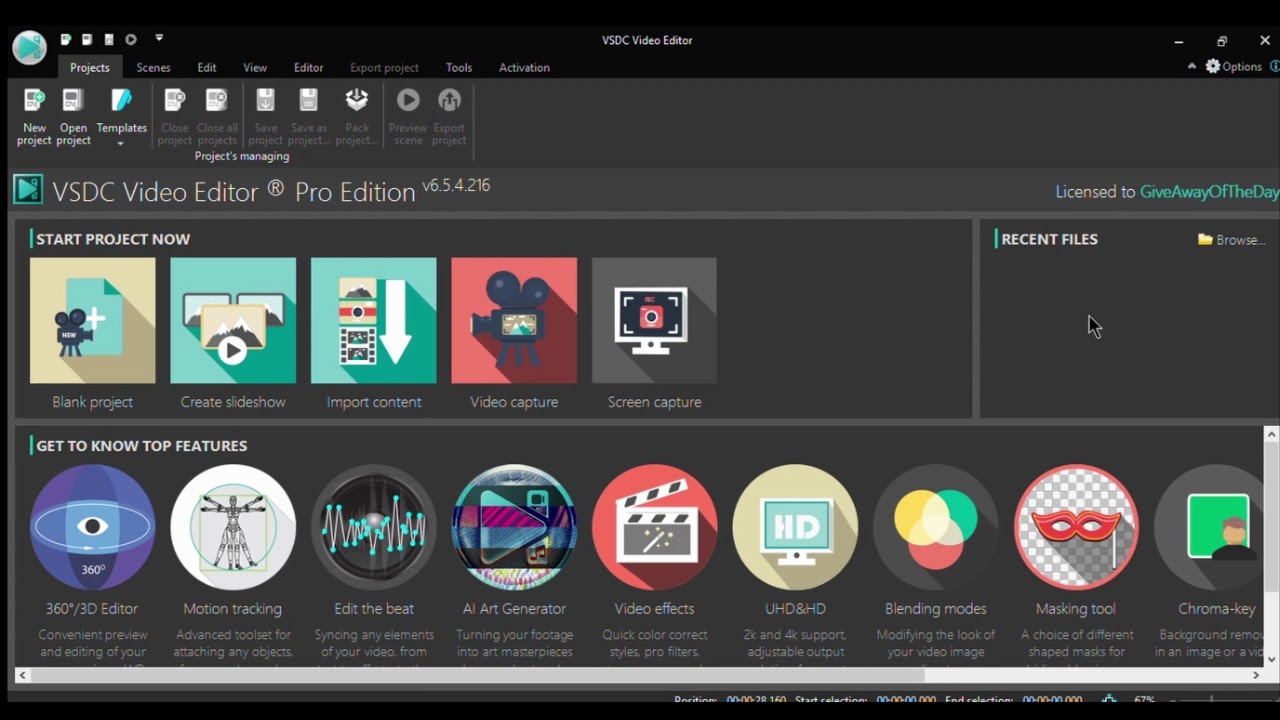Screen dimensions: 1280x720
Task: Click the VSDC round application logo button
Action: [29, 46]
